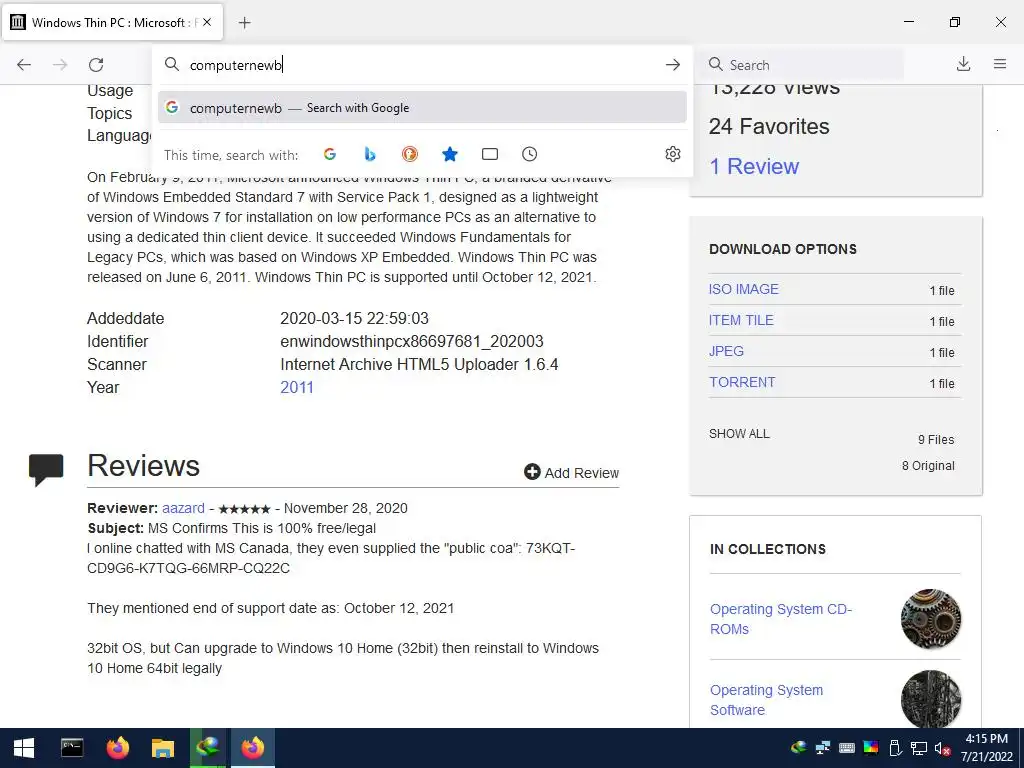Open the first Firefox taskbar icon

pos(118,747)
